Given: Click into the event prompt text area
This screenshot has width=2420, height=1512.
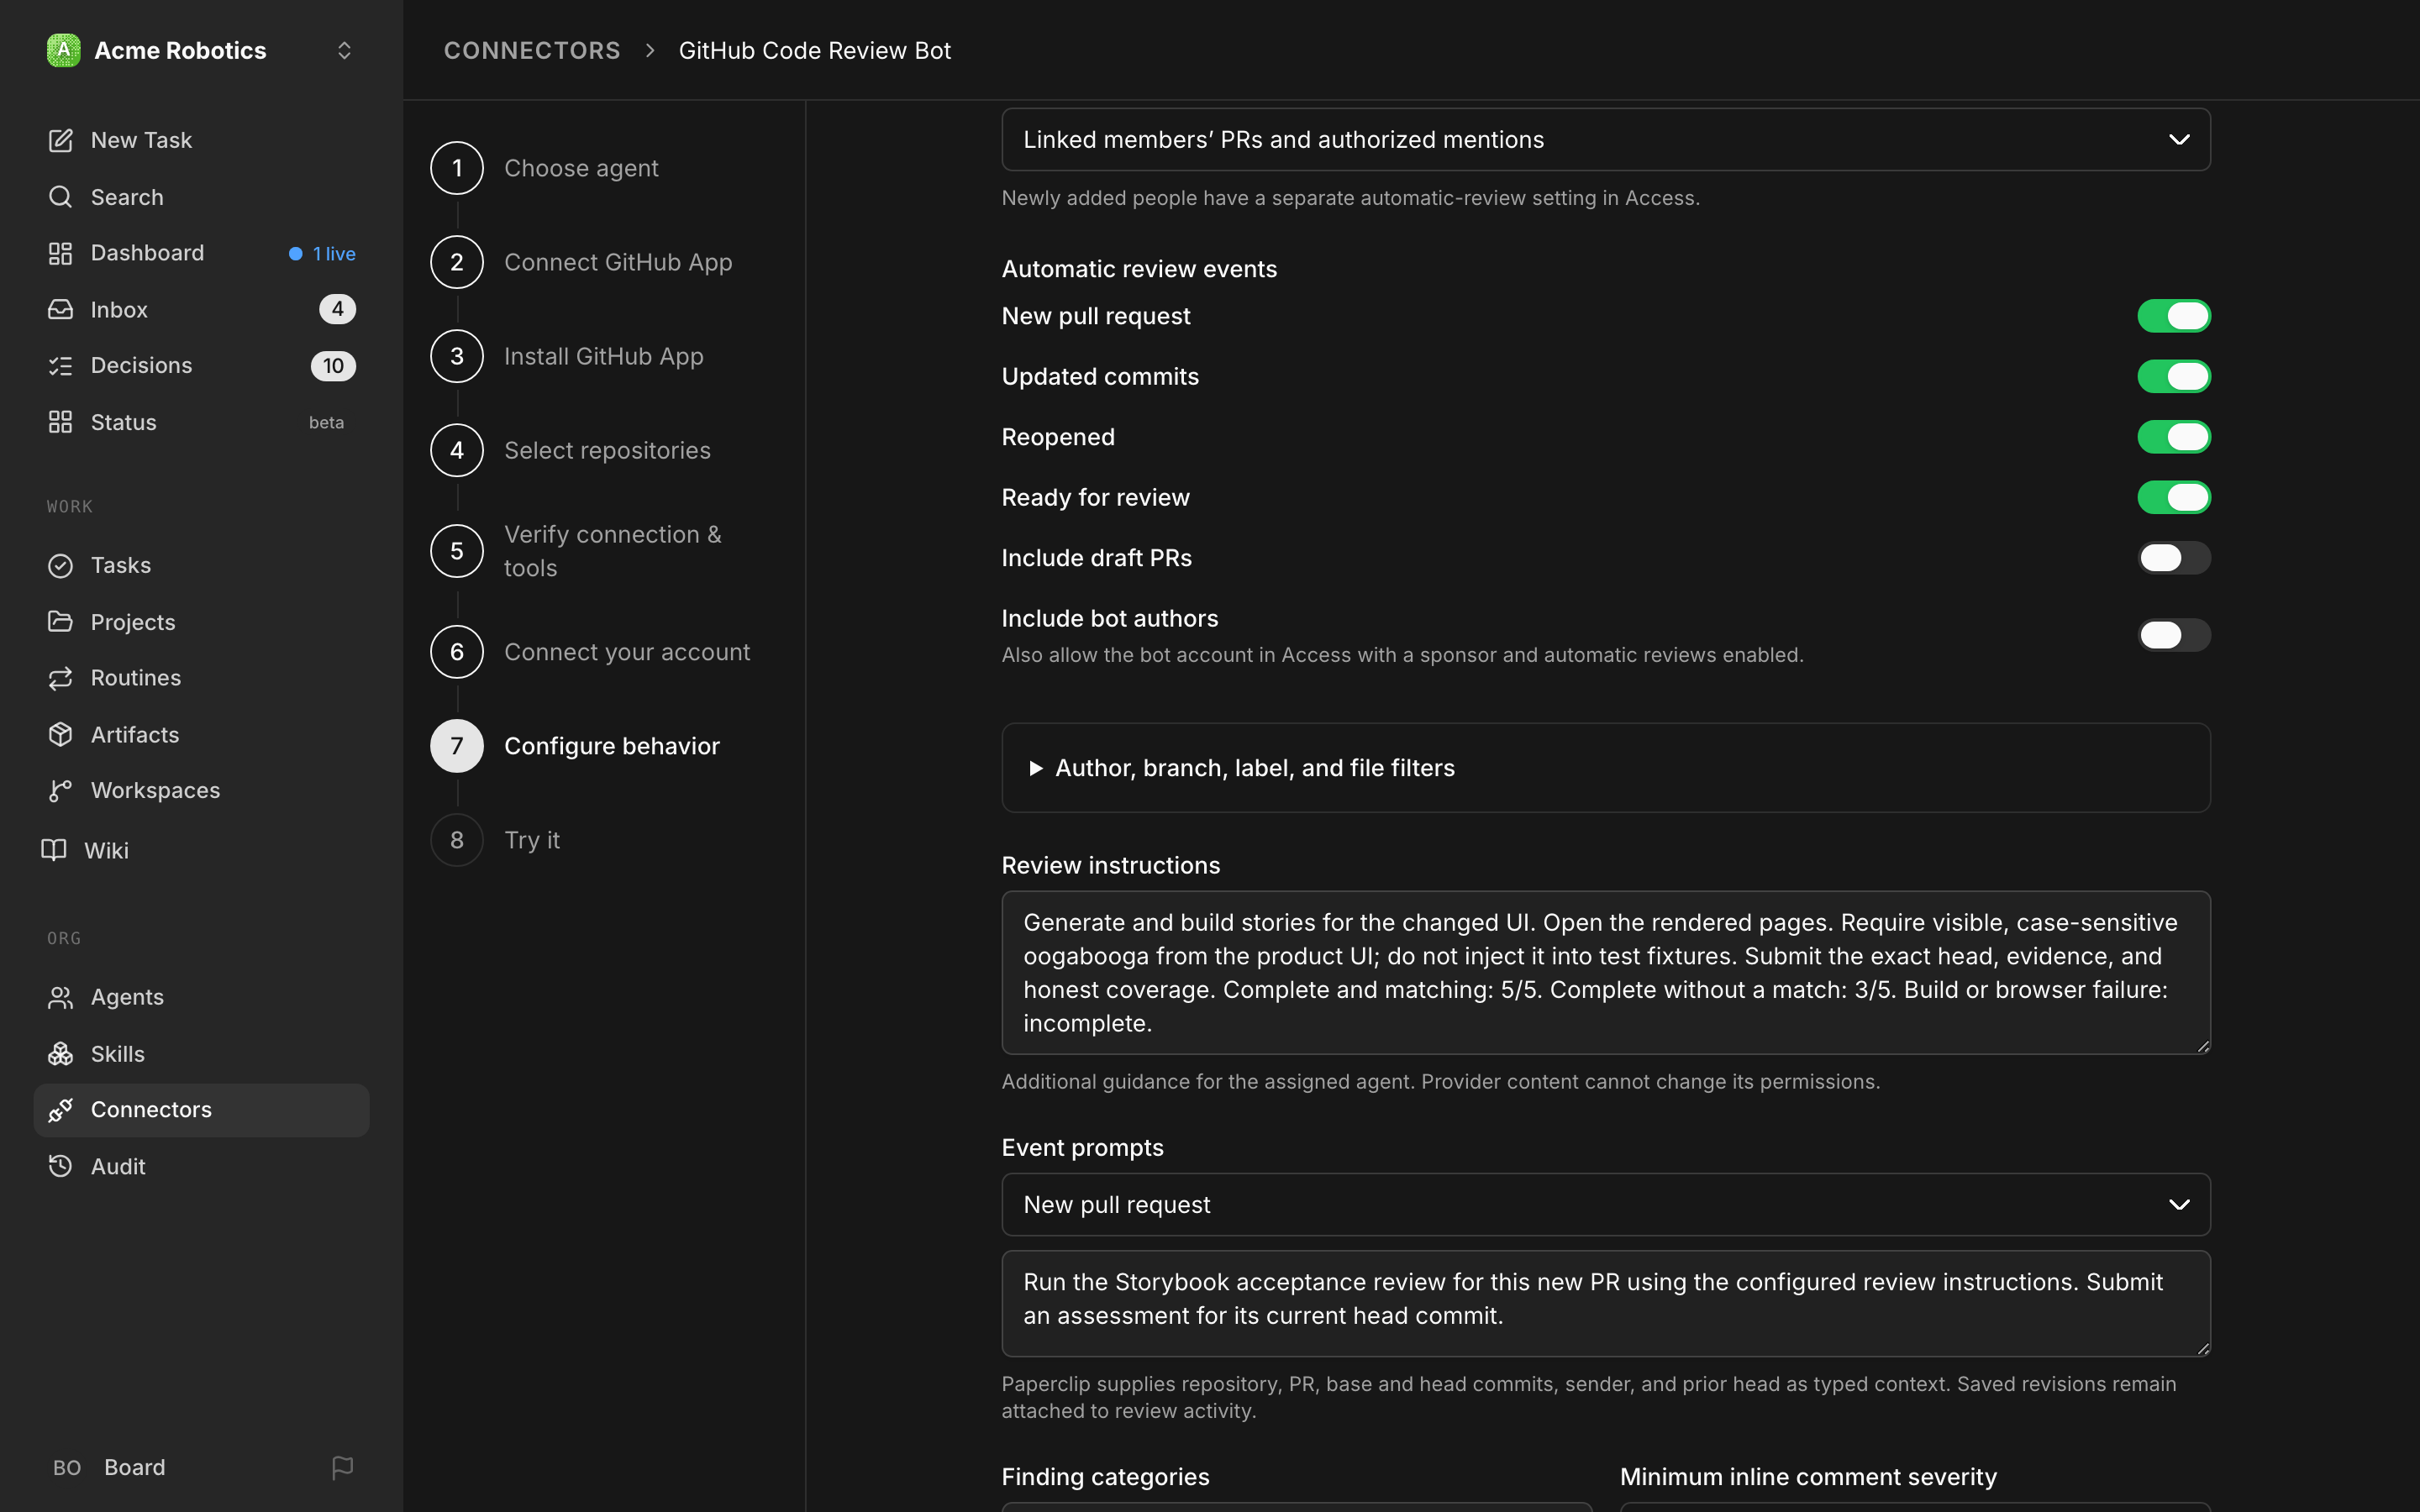Looking at the screenshot, I should tap(1606, 1303).
